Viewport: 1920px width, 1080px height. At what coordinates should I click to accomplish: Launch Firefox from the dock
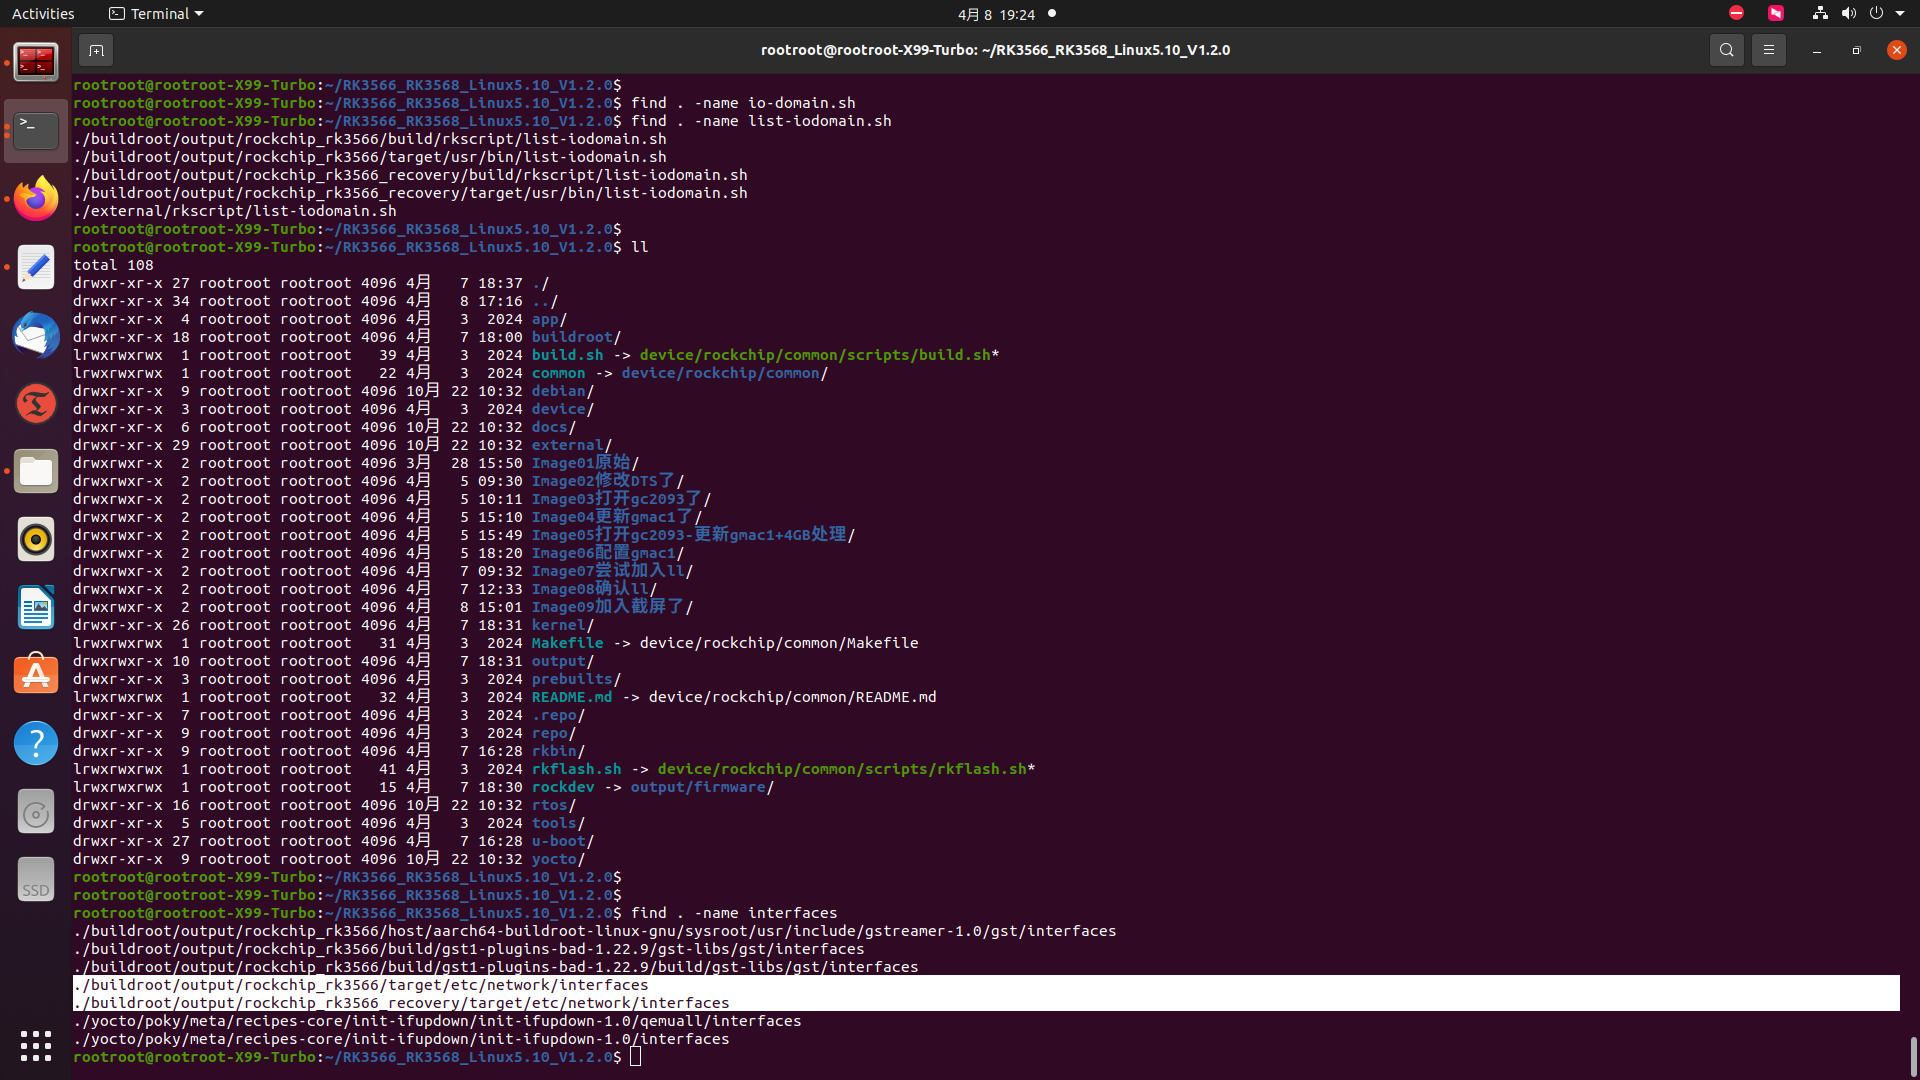click(36, 199)
